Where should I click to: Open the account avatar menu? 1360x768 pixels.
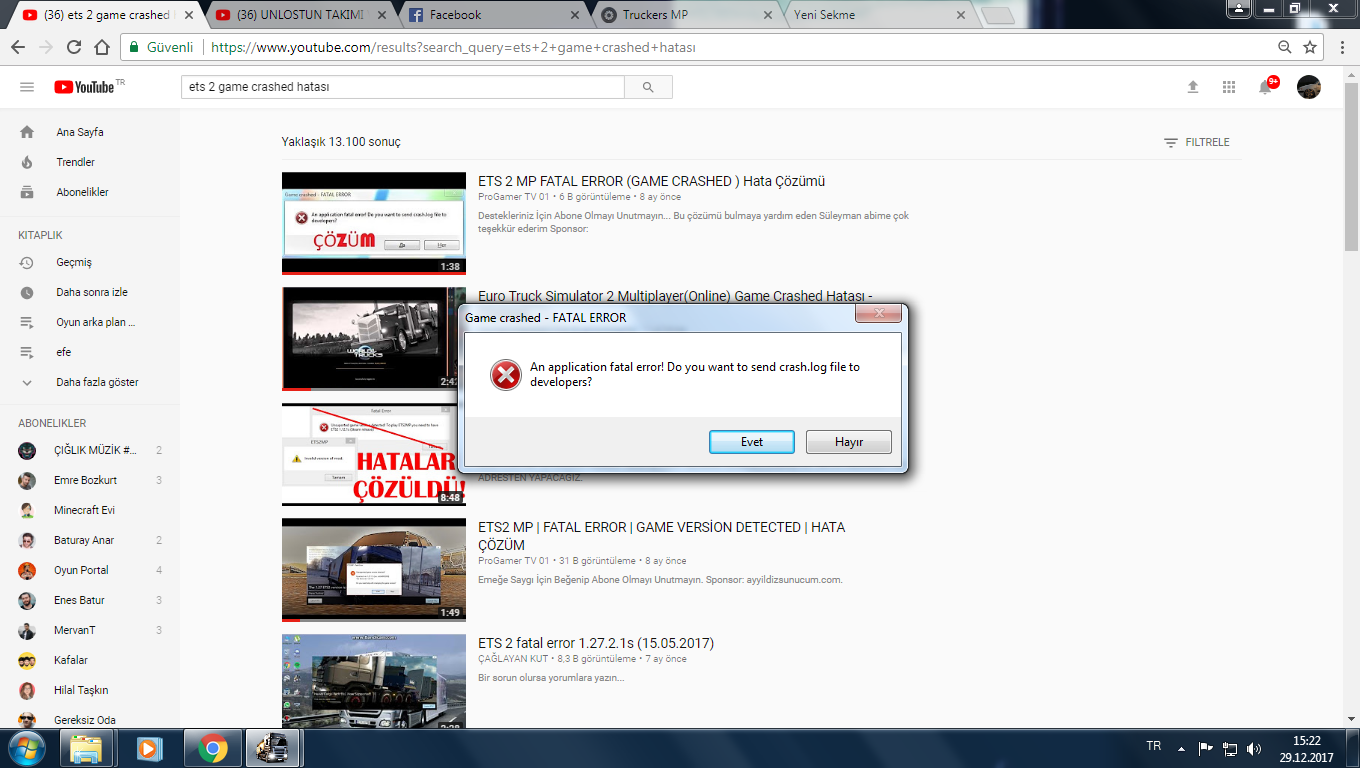tap(1309, 87)
